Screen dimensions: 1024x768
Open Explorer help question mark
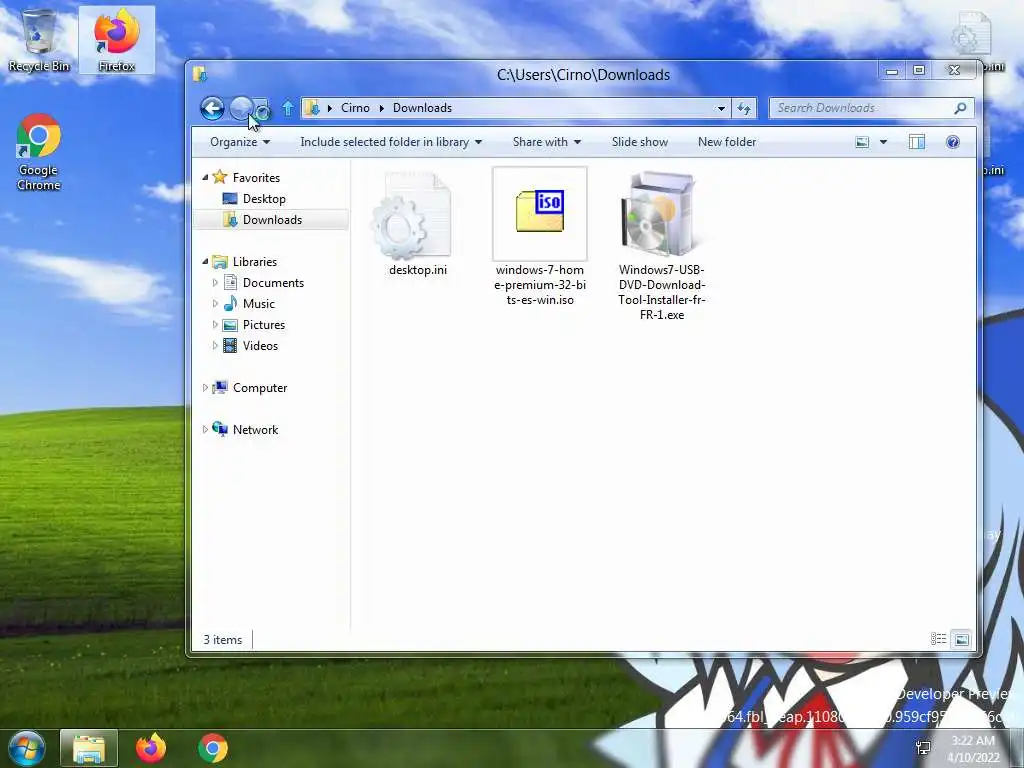pyautogui.click(x=953, y=142)
